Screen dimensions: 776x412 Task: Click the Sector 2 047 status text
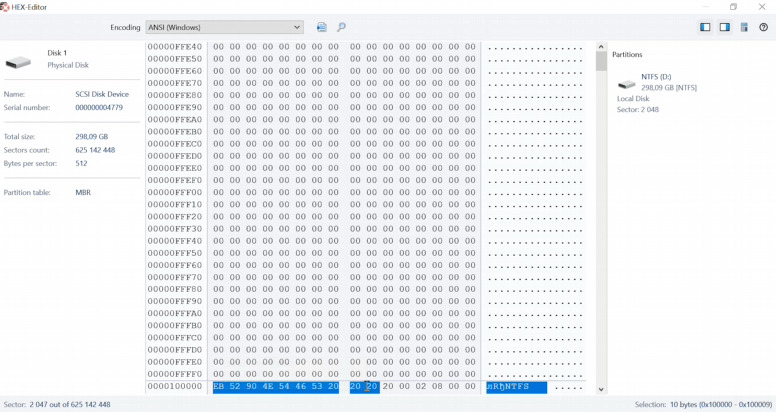tap(57, 405)
